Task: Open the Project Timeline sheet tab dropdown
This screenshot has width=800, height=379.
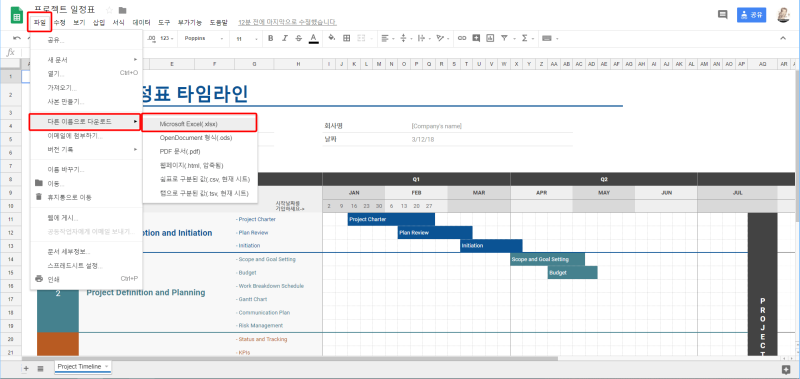Action: point(106,367)
